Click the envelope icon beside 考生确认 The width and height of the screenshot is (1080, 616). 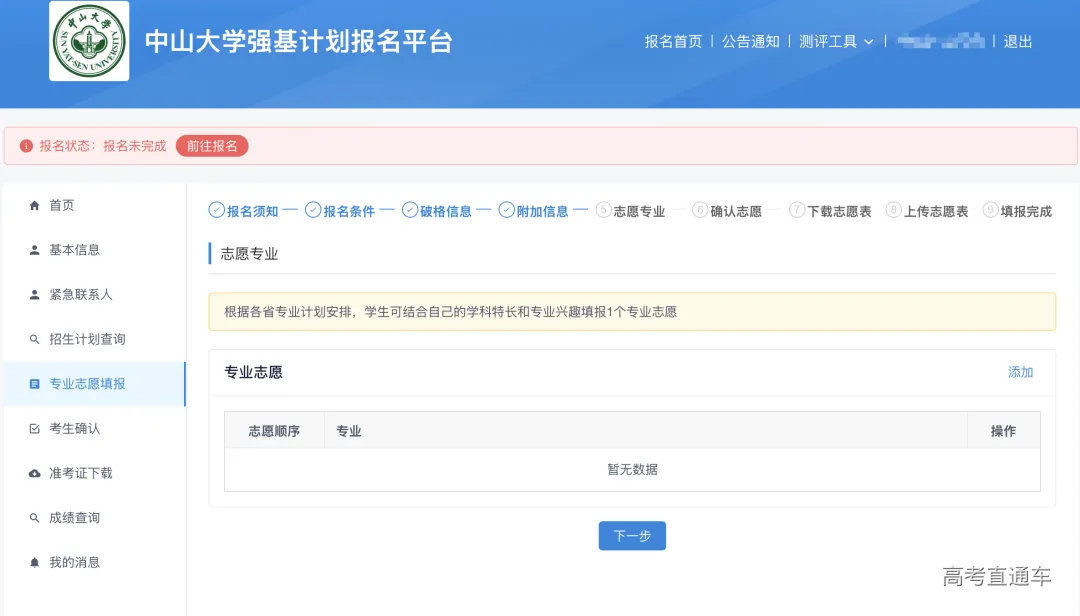(x=35, y=428)
